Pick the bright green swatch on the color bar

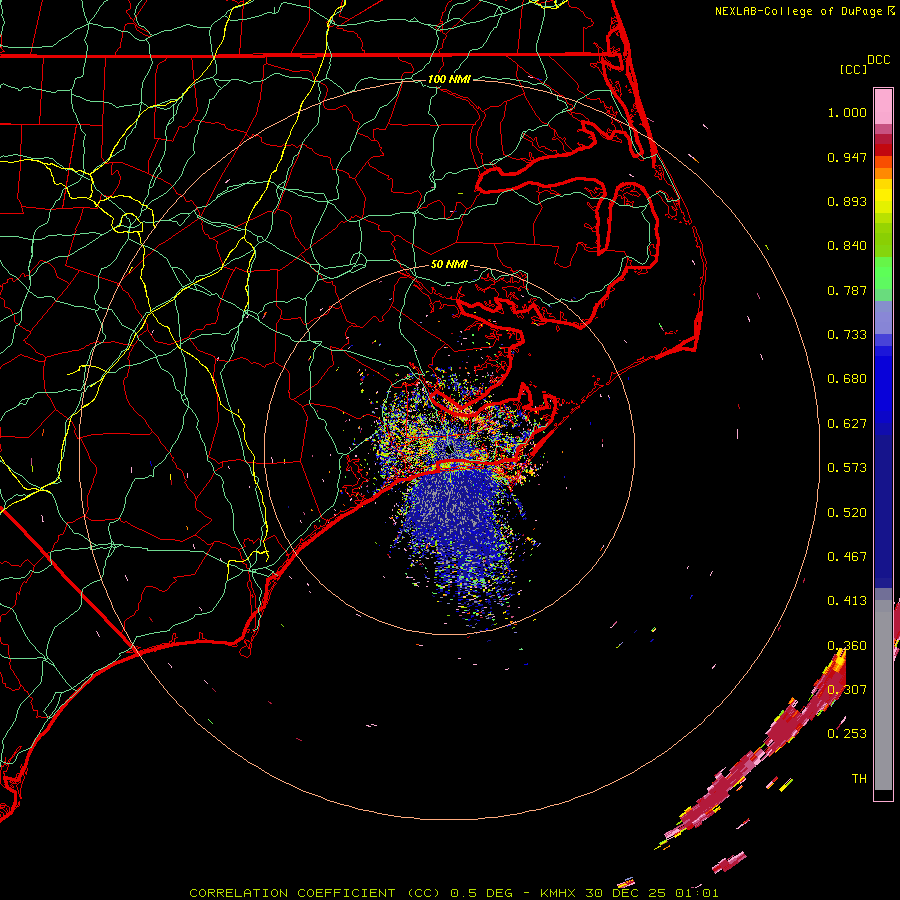pos(883,273)
